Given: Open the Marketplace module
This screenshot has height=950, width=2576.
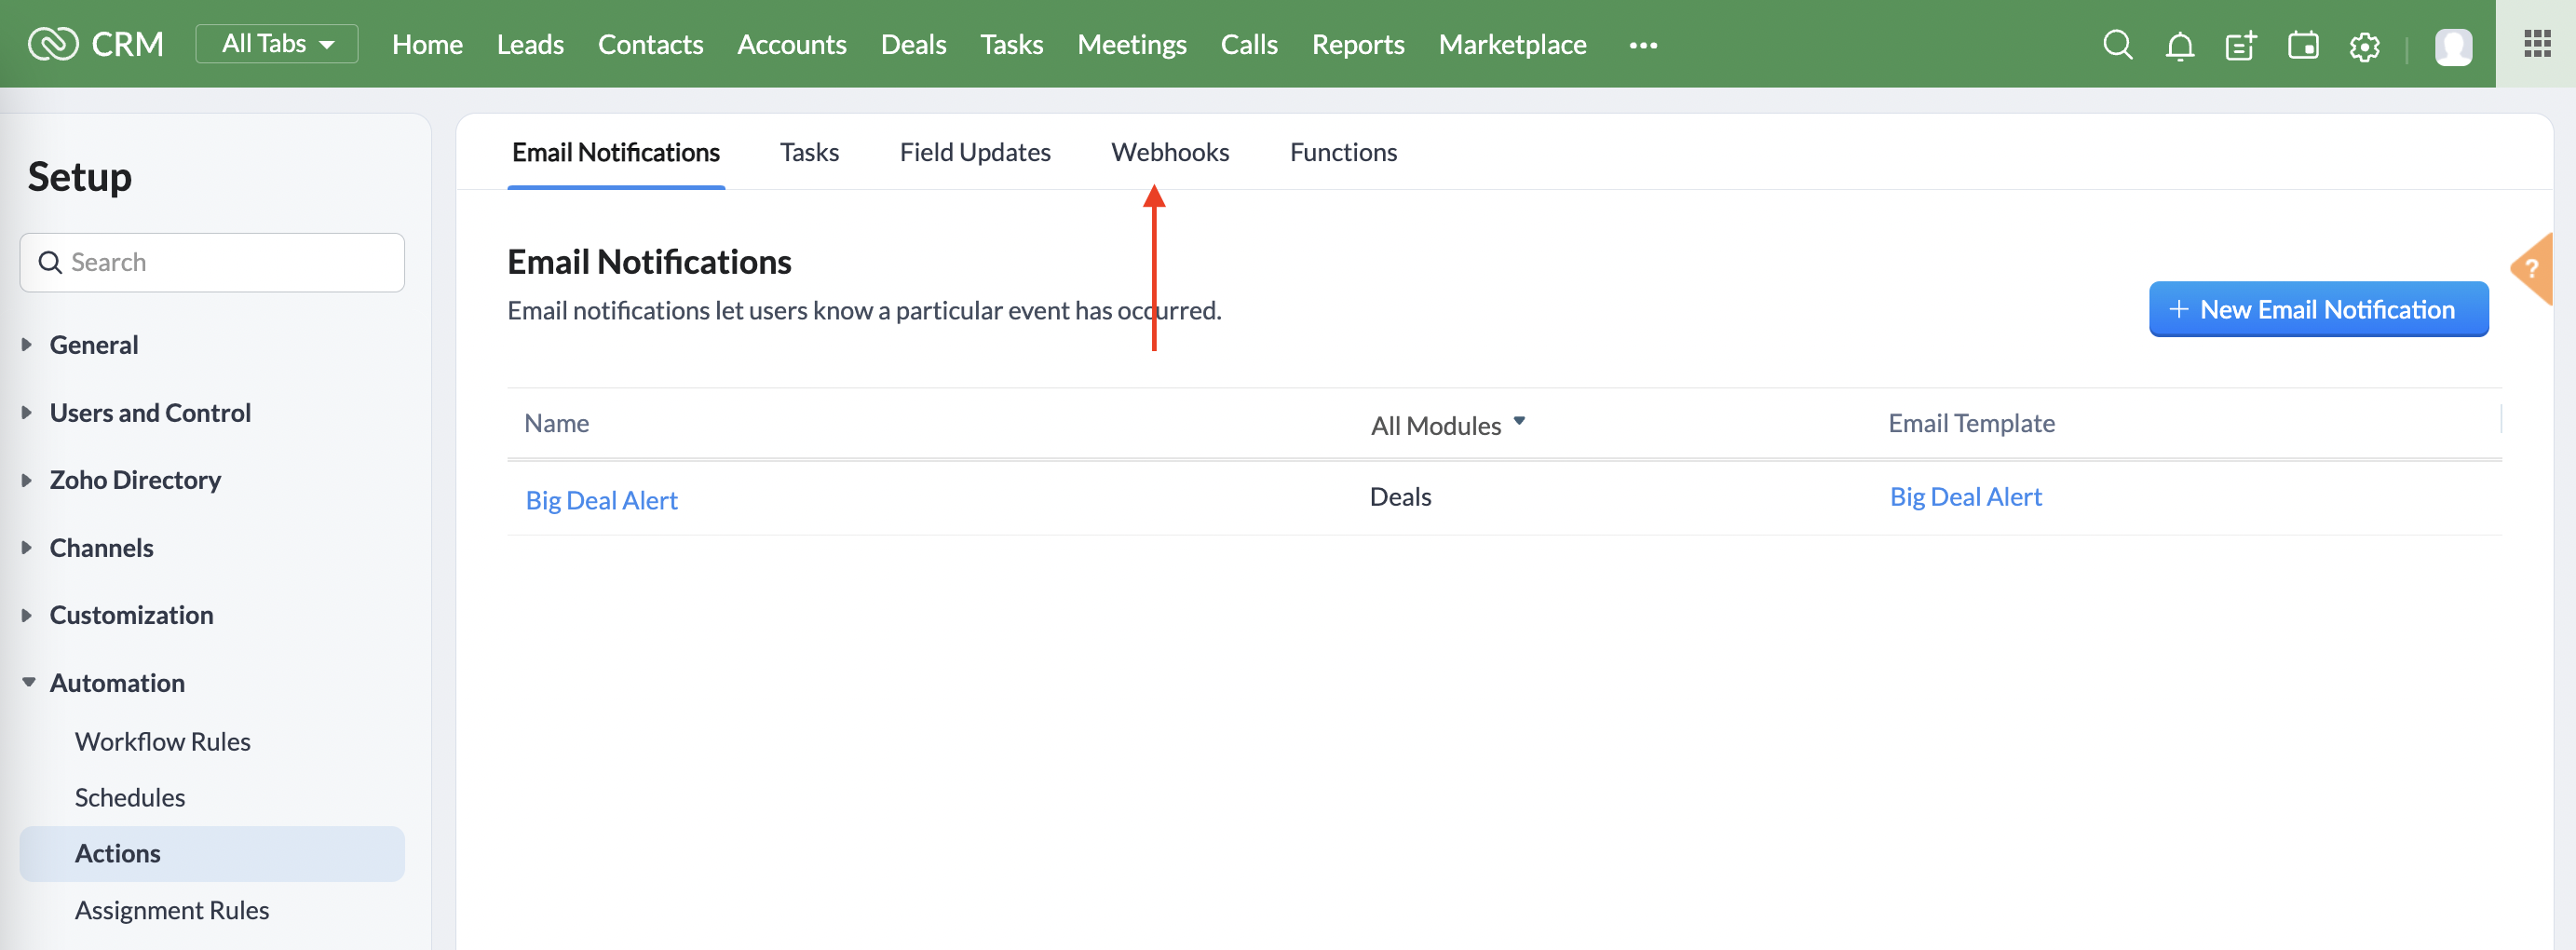Looking at the screenshot, I should (1512, 44).
